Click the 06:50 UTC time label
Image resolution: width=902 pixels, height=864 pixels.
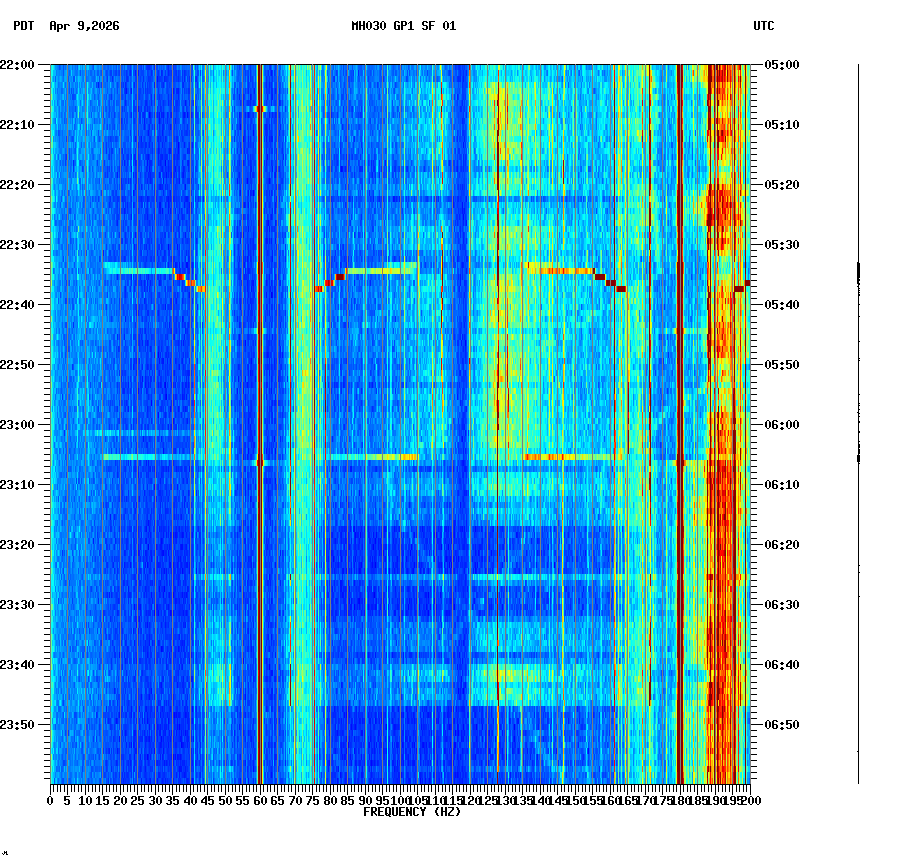782,725
